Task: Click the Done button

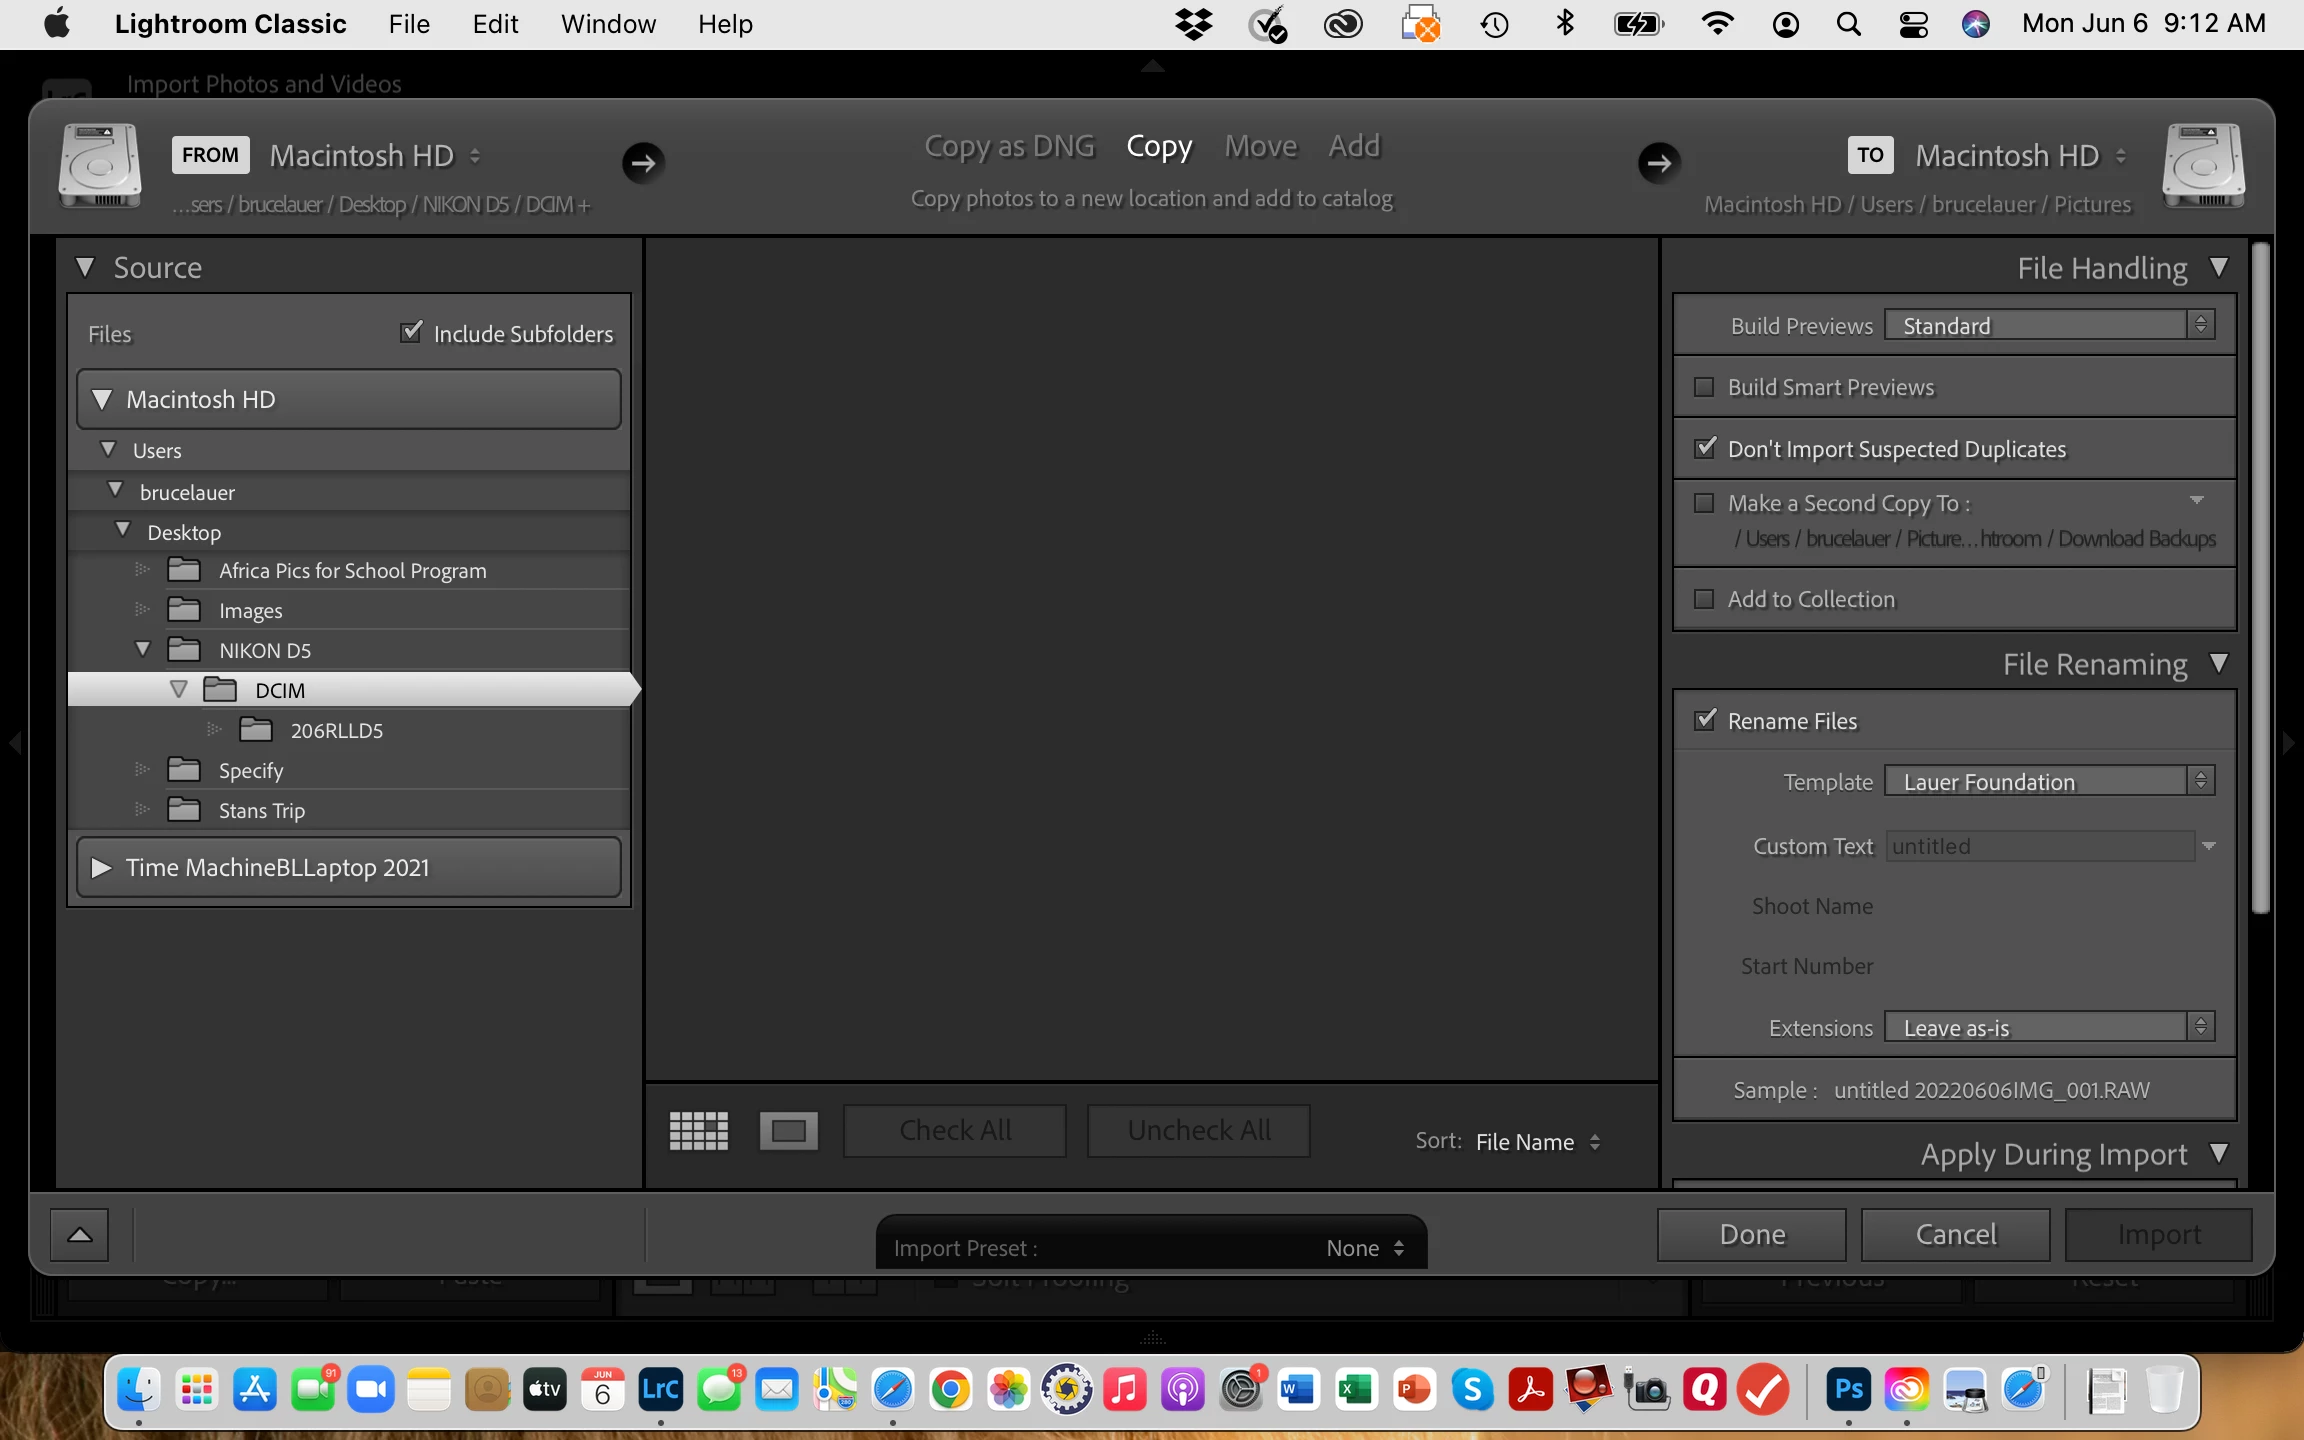Action: pos(1751,1235)
